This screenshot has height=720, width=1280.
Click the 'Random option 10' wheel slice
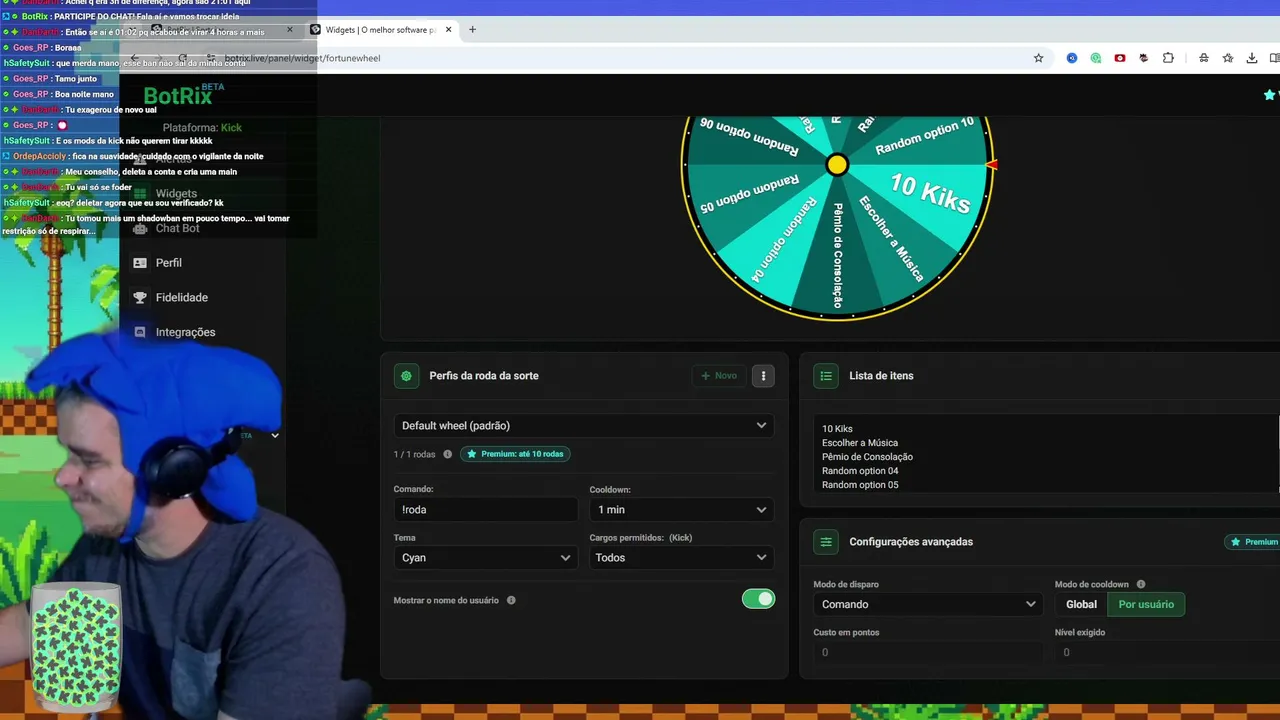(x=924, y=136)
